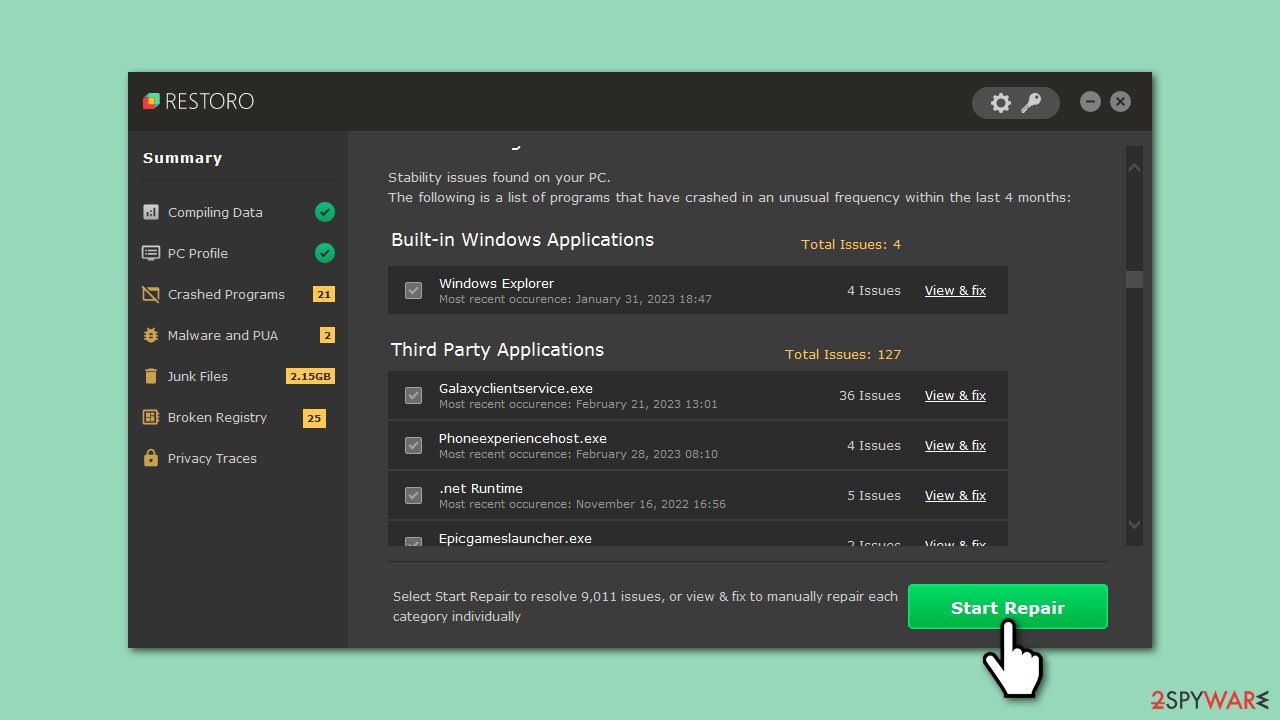Viewport: 1280px width, 720px height.
Task: Click the license key icon
Action: [x=1031, y=103]
